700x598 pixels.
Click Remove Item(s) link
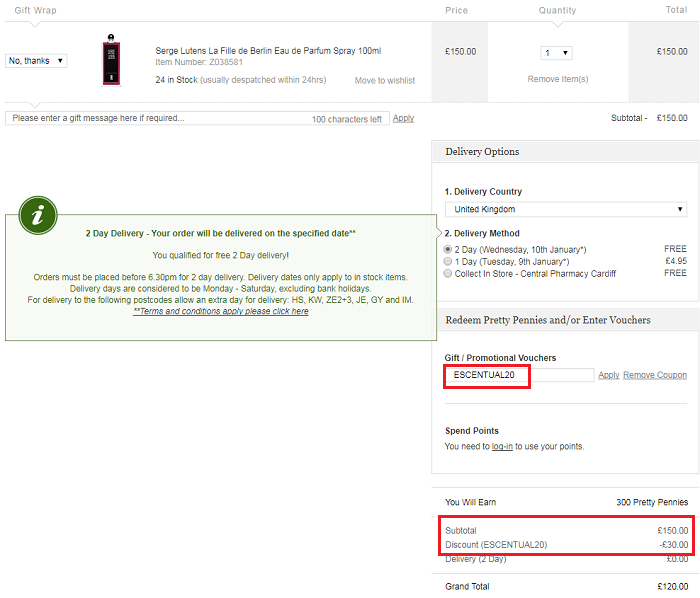(x=558, y=79)
